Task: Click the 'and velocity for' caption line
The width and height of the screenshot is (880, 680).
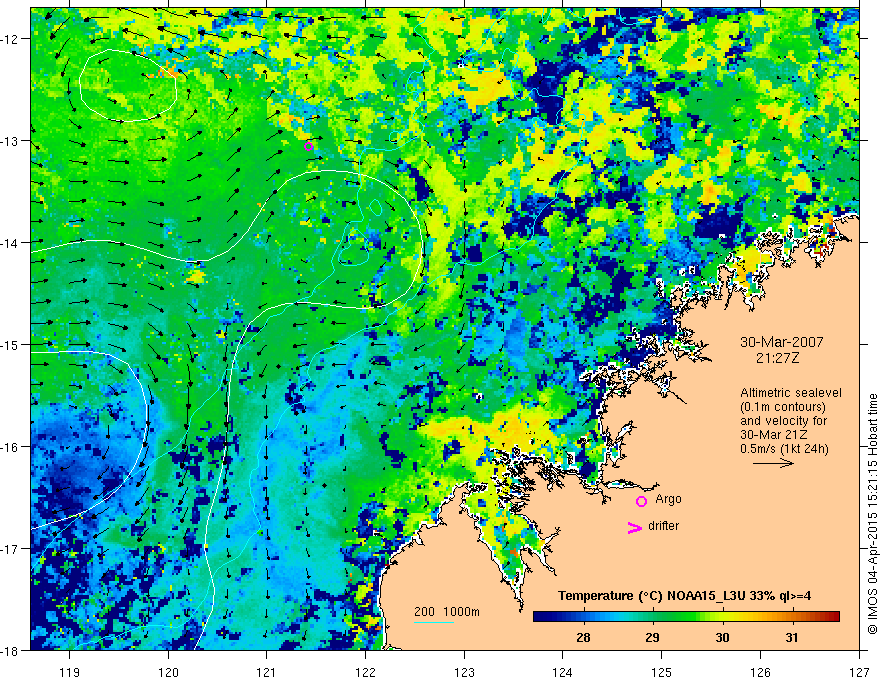Action: click(783, 421)
